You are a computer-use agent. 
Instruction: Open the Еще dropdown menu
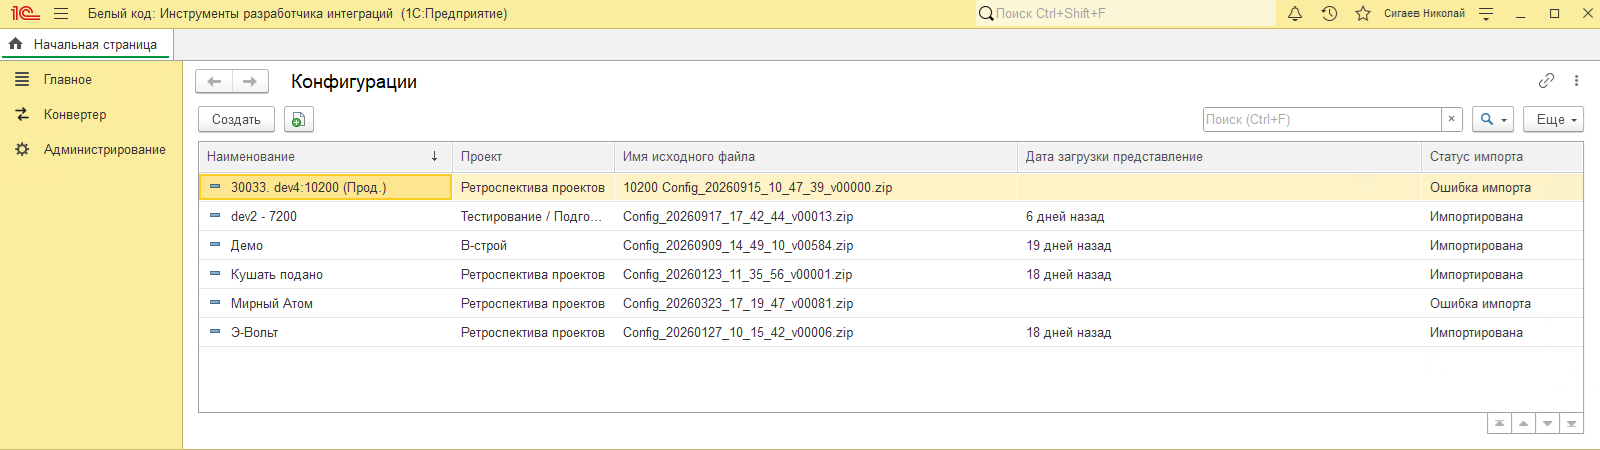(x=1554, y=119)
